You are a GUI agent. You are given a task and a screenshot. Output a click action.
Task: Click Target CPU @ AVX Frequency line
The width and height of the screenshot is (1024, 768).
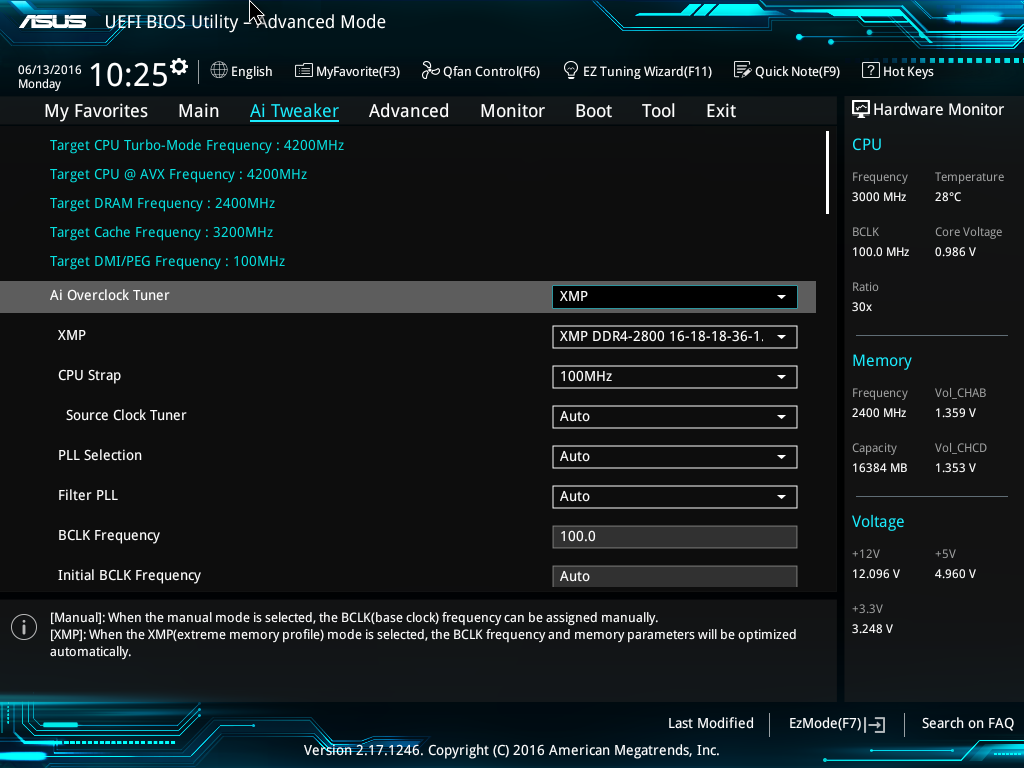pyautogui.click(x=178, y=174)
